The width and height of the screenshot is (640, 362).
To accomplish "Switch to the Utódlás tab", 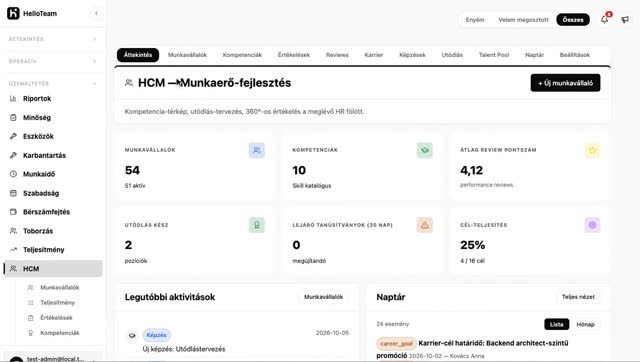I will tap(452, 55).
